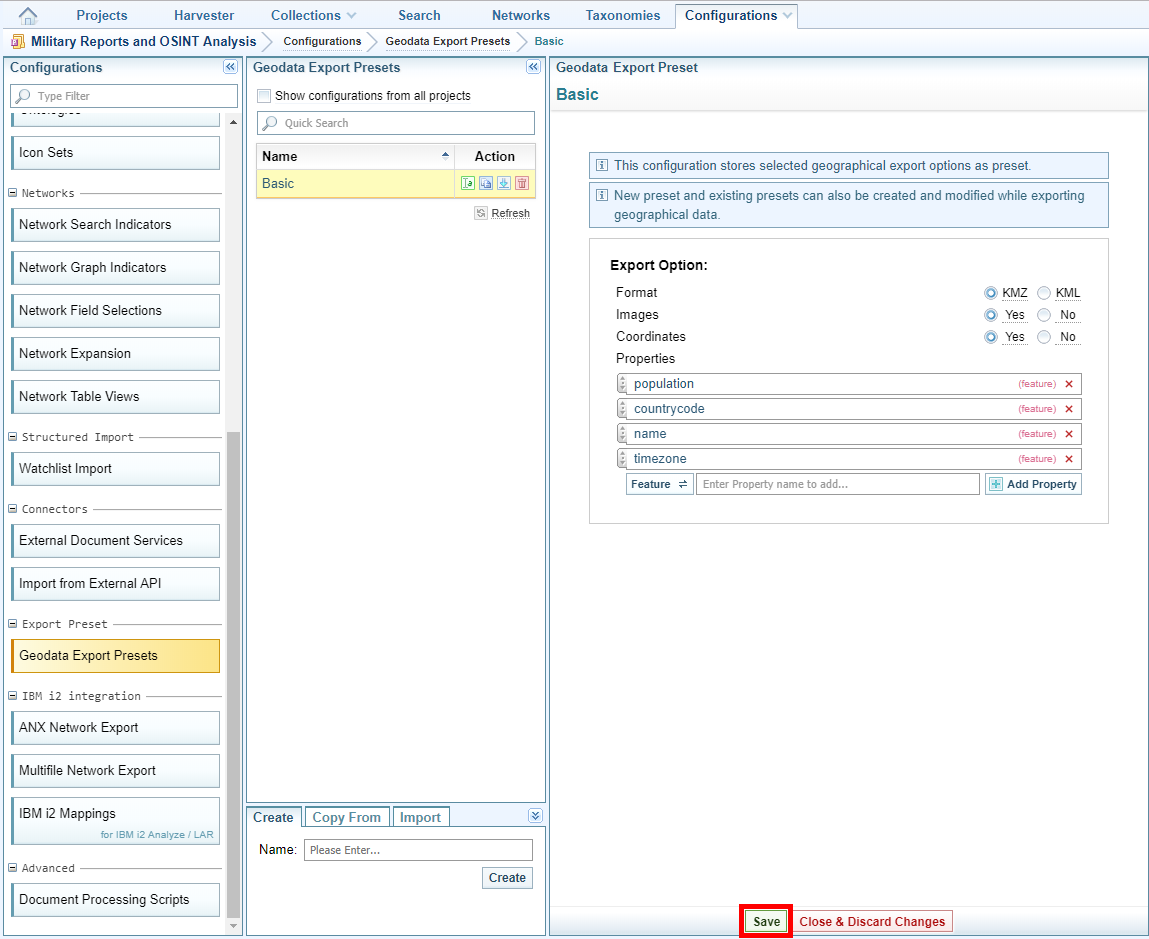
Task: Click the home icon in top navigation
Action: pyautogui.click(x=29, y=16)
